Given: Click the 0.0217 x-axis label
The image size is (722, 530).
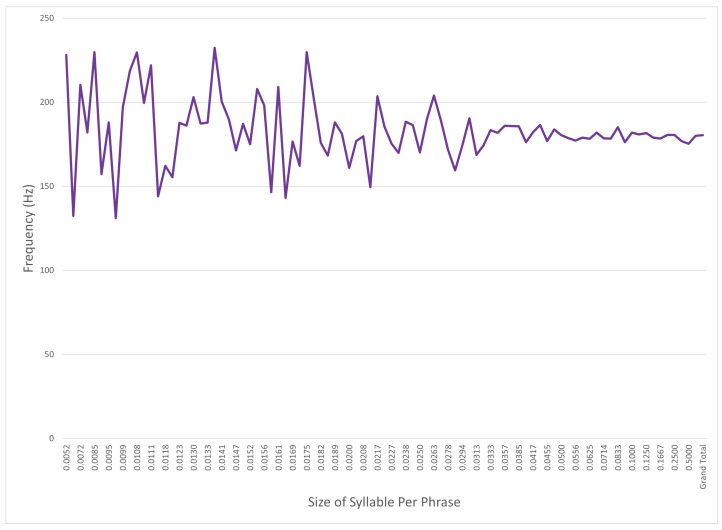Looking at the screenshot, I should 378,457.
